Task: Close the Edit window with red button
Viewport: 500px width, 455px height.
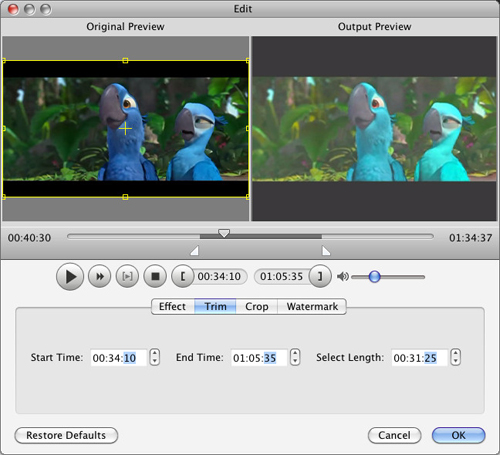Action: pos(14,9)
